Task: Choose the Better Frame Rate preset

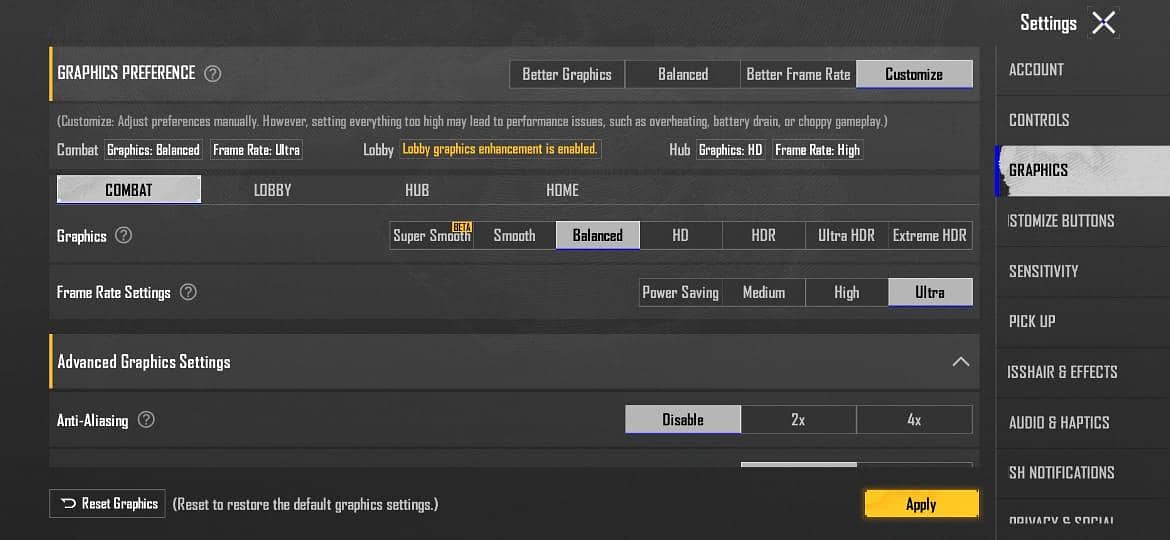Action: (x=798, y=74)
